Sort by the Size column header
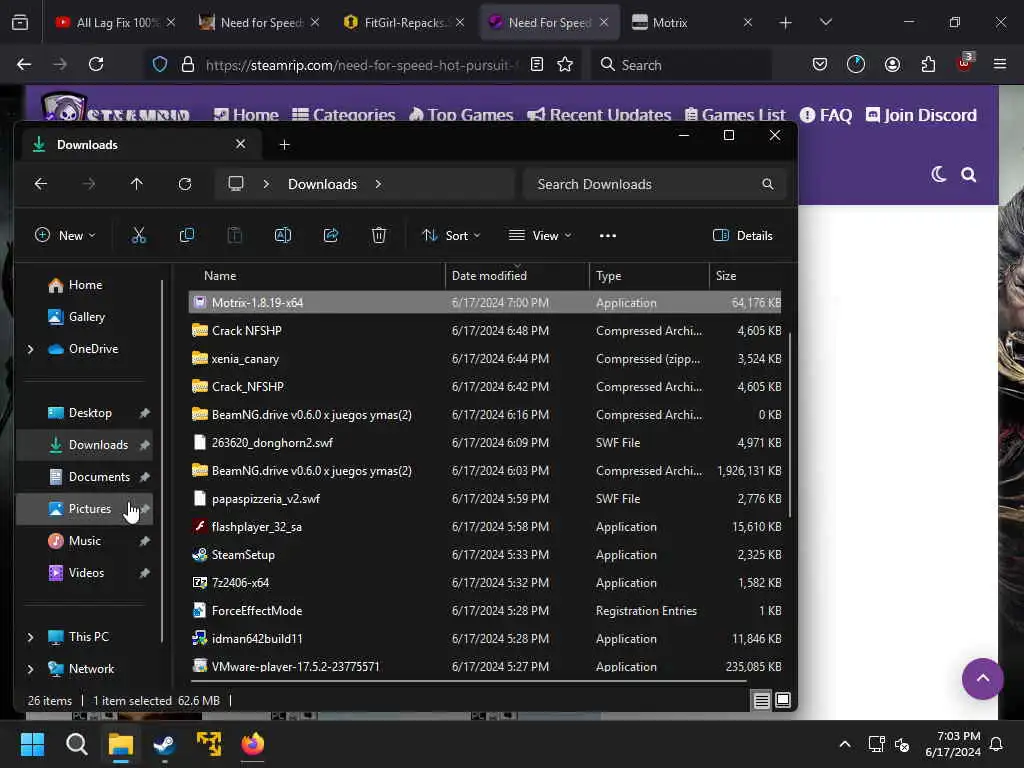Screen dimensions: 1024x768 click(x=745, y=276)
